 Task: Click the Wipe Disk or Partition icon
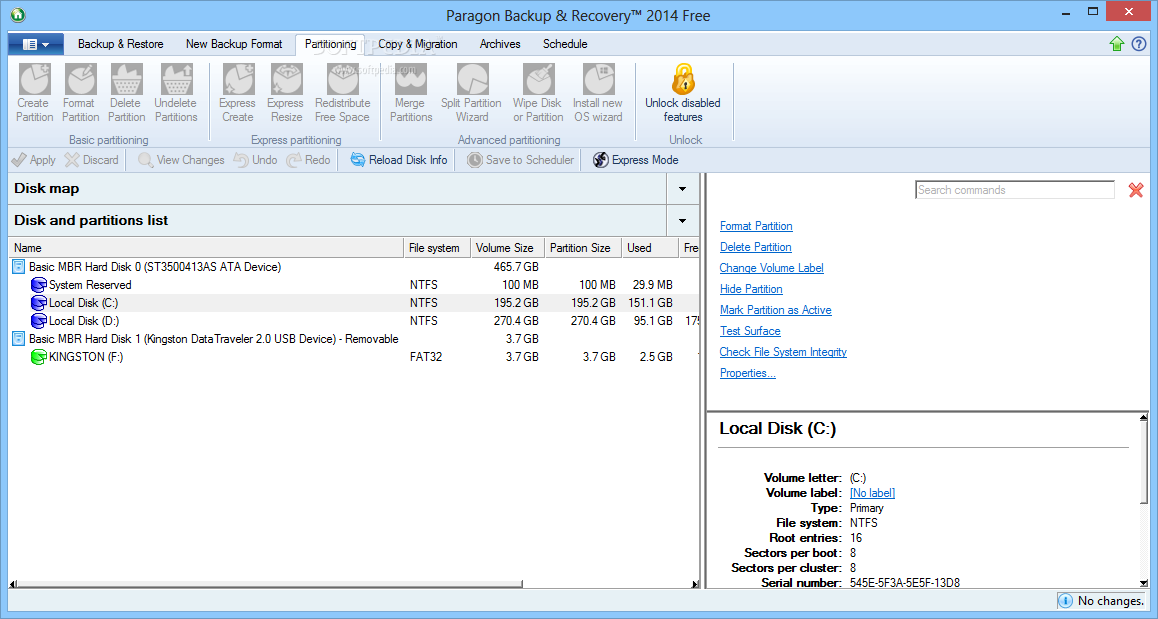pos(538,80)
